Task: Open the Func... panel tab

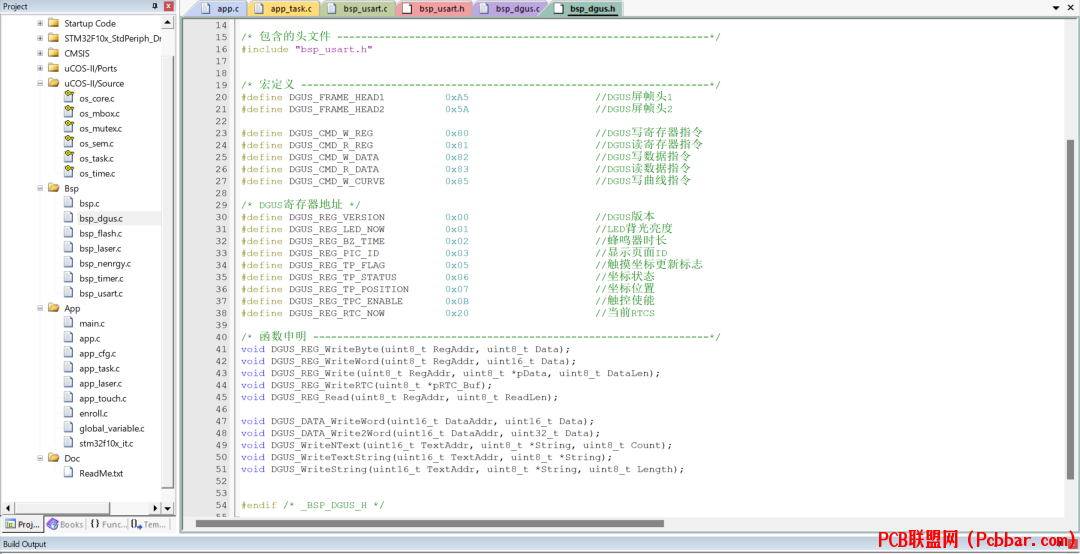Action: 108,524
